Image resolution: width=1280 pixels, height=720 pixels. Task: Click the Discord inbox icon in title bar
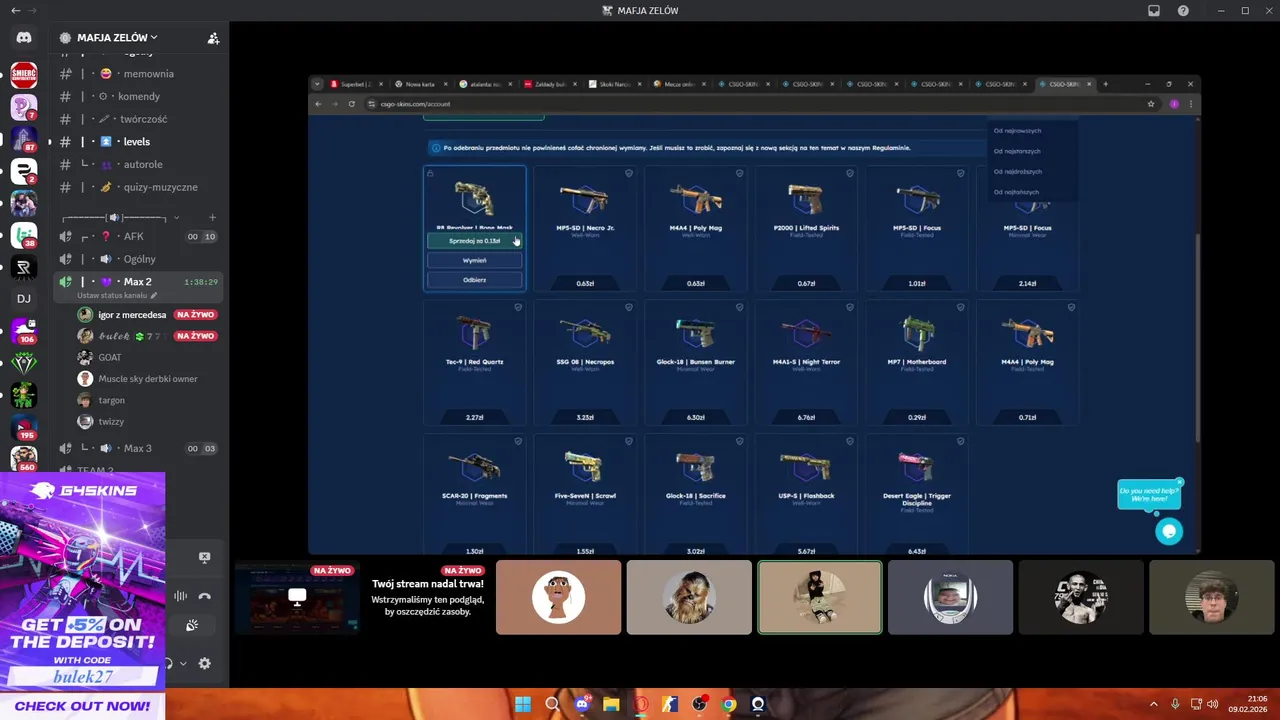(1154, 11)
